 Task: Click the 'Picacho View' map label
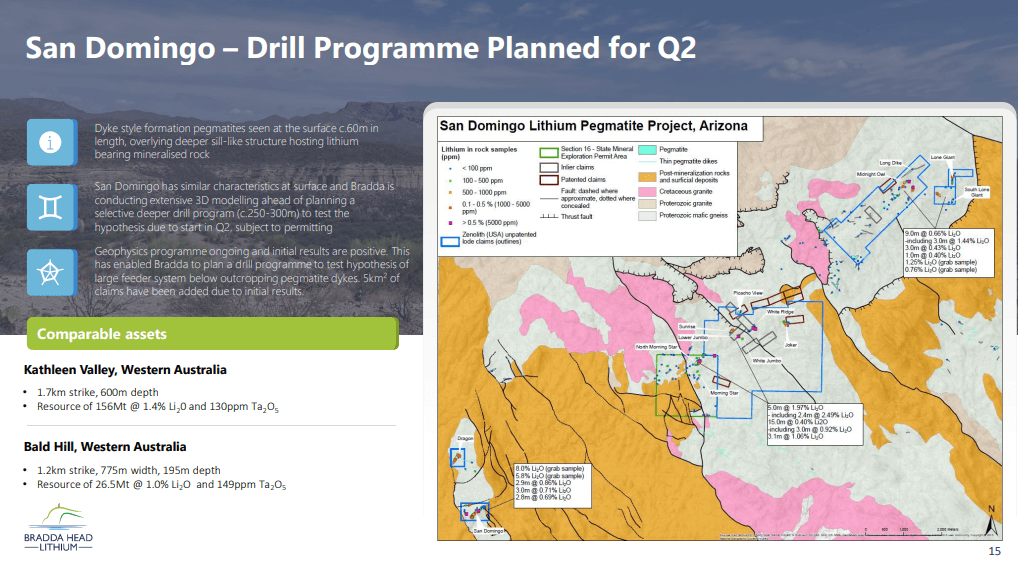[748, 293]
